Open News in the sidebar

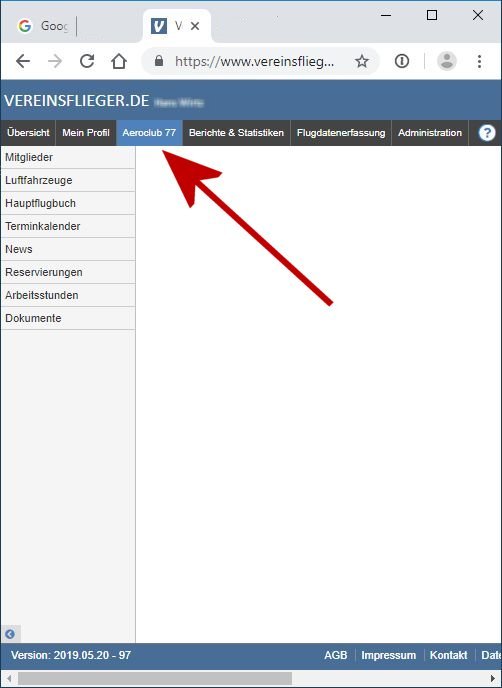(68, 249)
